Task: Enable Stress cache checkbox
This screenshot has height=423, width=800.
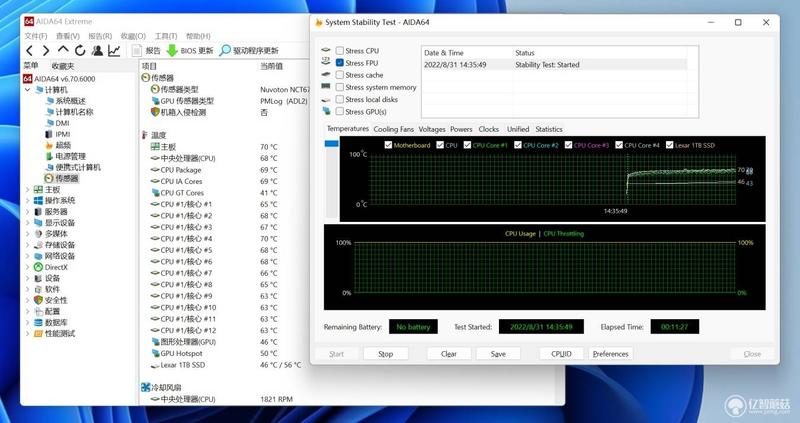Action: [340, 75]
